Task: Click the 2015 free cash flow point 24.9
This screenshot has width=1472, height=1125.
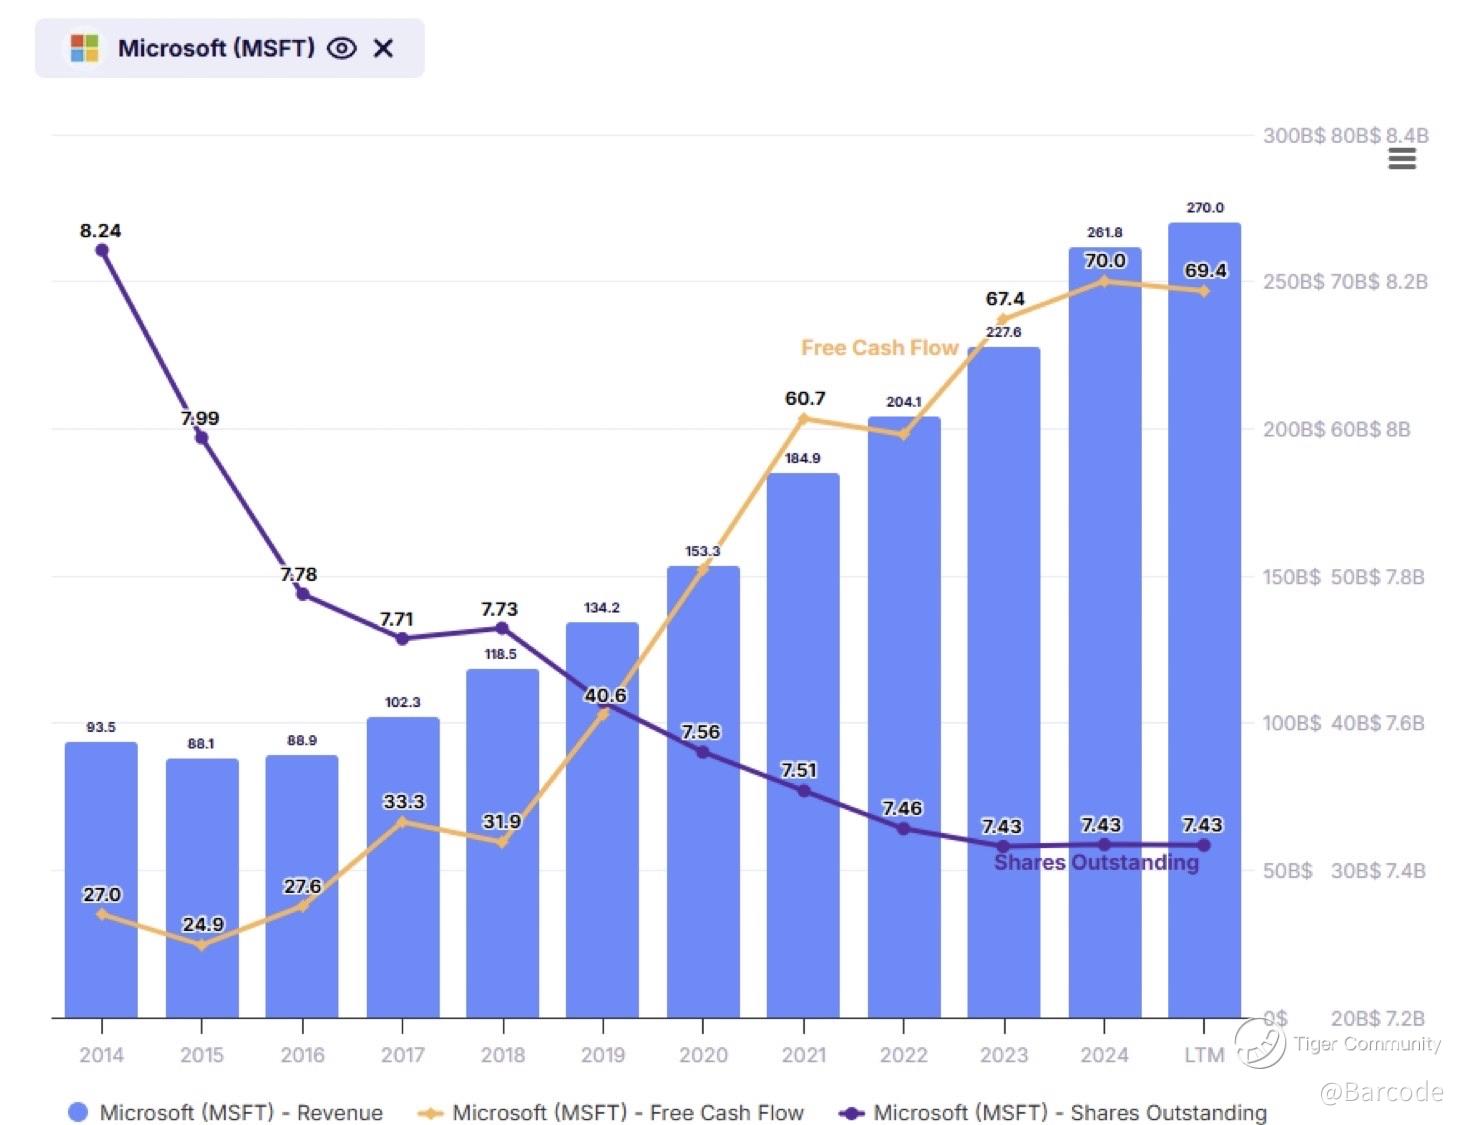Action: pos(202,944)
